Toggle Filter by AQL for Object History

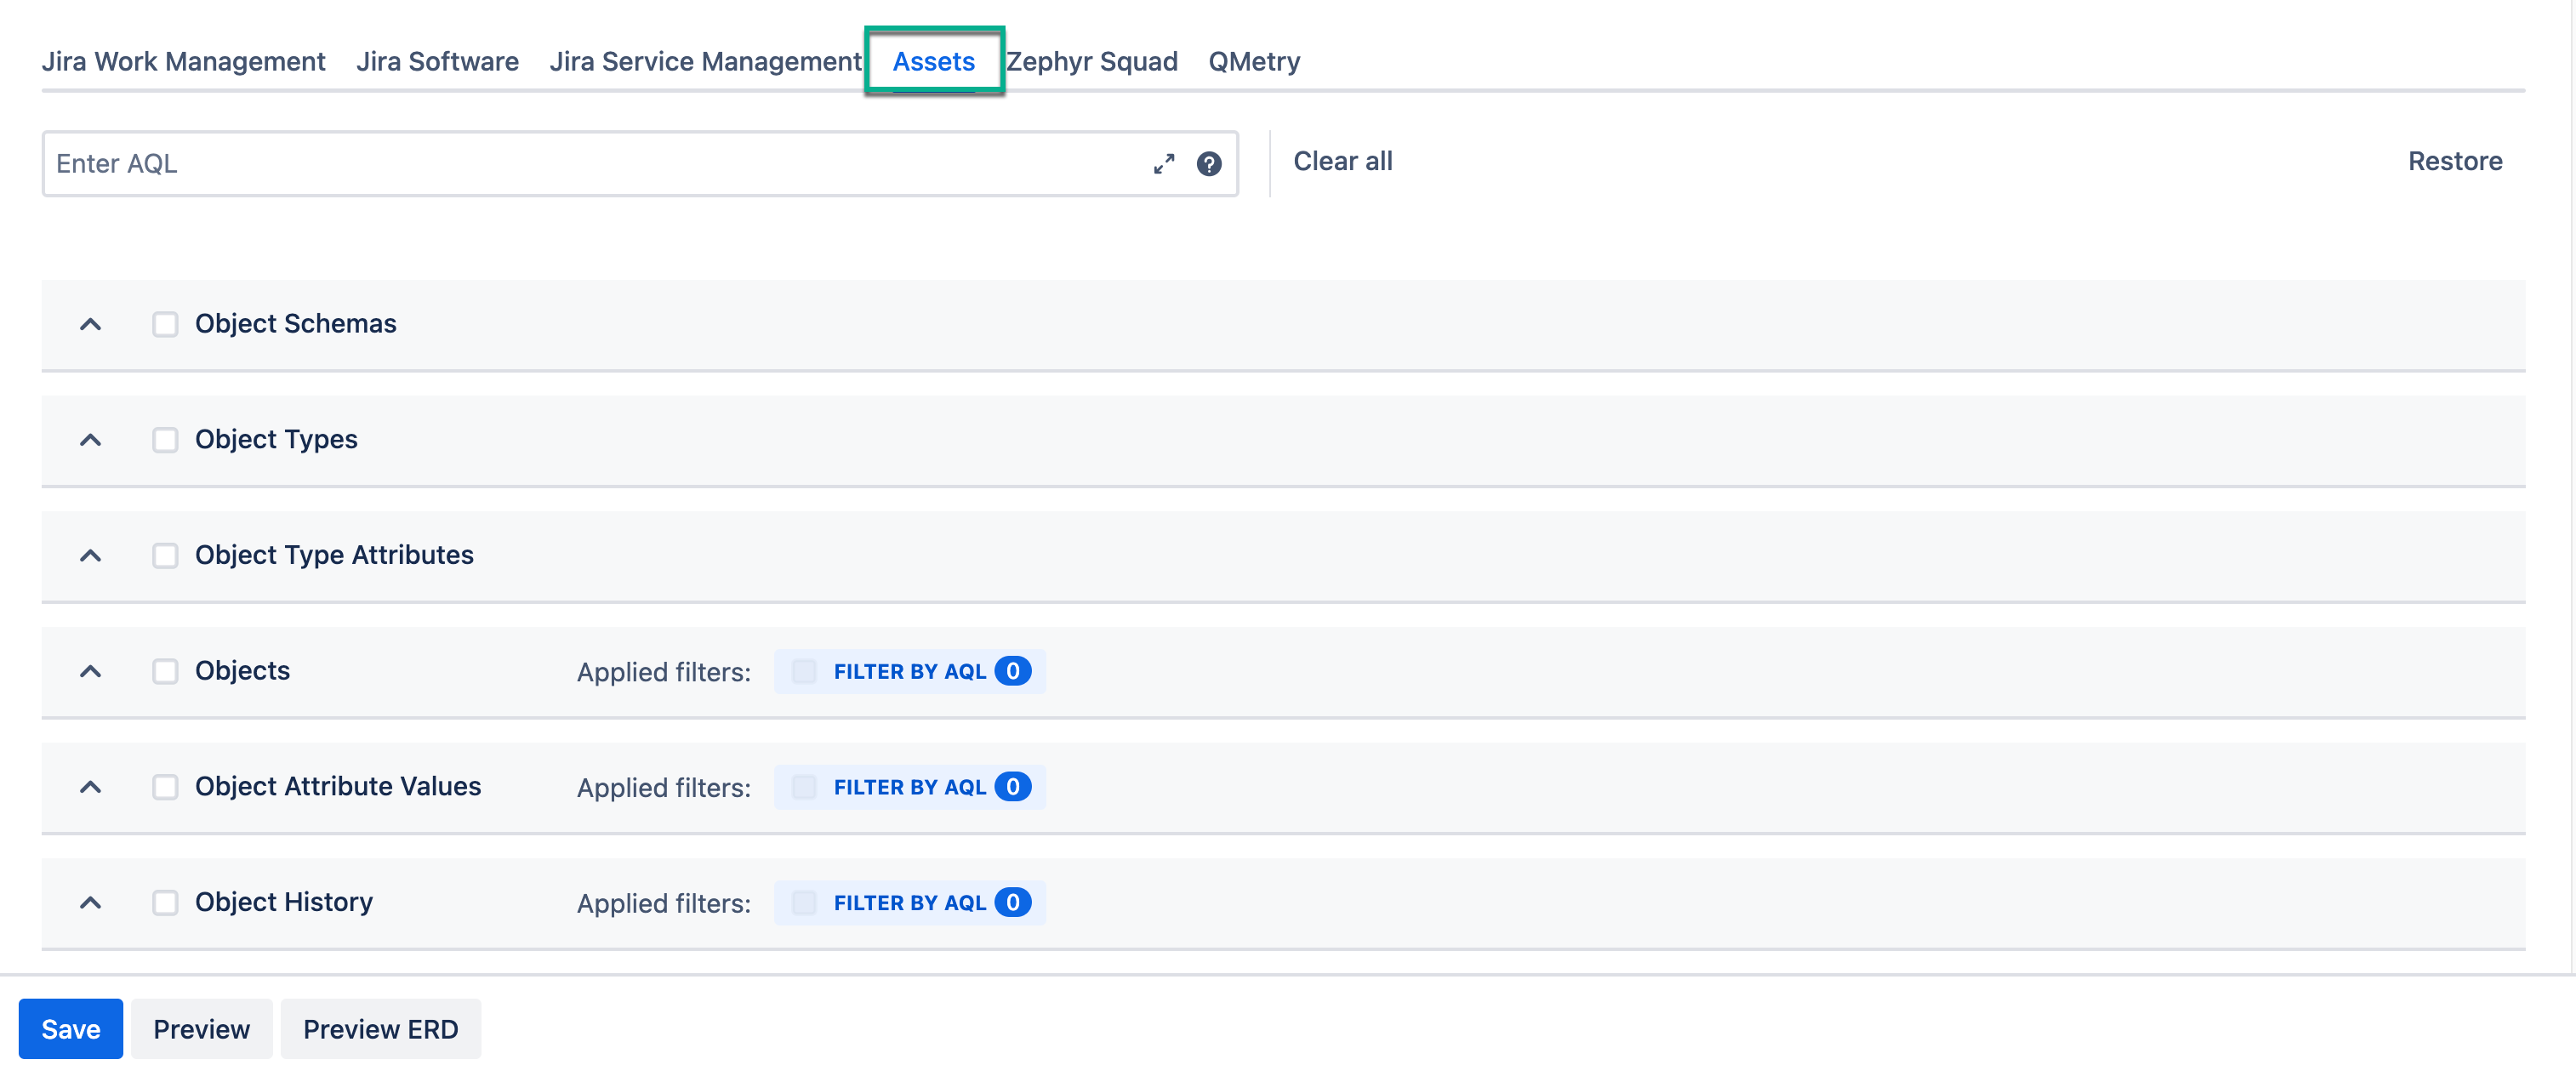[x=804, y=903]
